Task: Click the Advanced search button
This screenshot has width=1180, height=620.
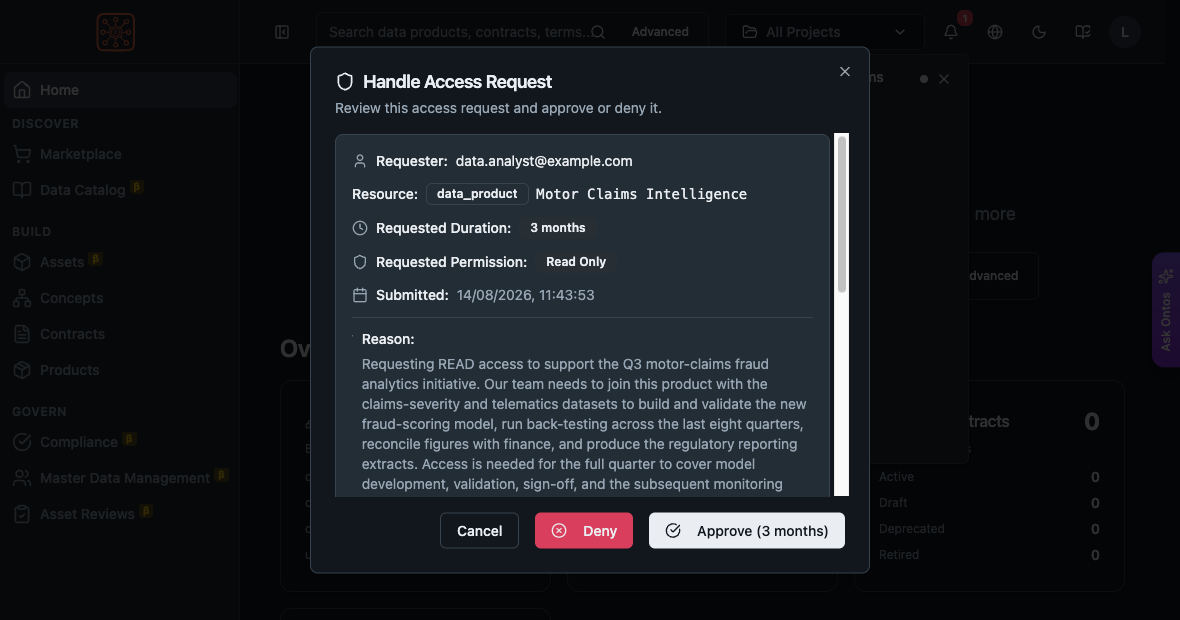Action: click(x=660, y=32)
